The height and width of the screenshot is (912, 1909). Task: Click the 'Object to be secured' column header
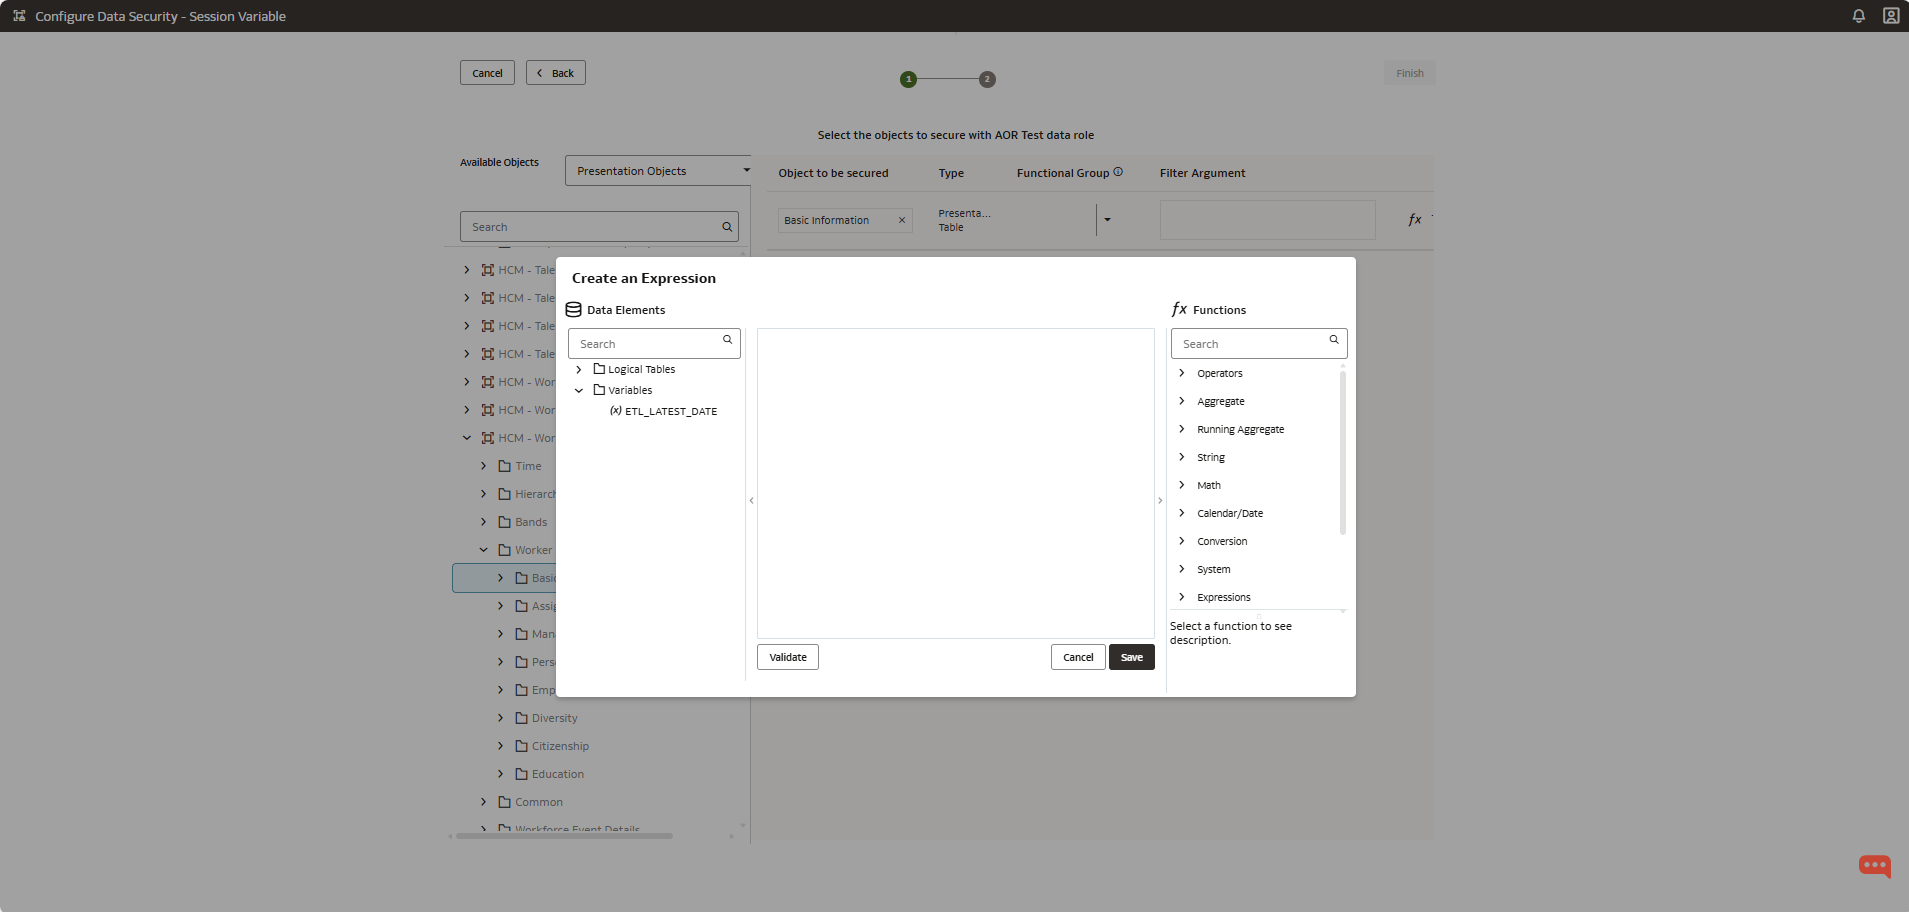(833, 173)
